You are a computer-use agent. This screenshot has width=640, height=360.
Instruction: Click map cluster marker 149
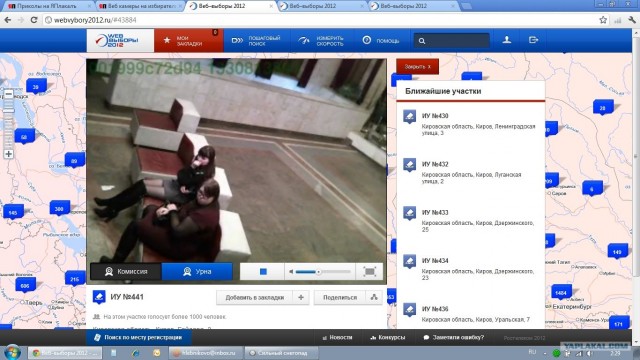617,252
